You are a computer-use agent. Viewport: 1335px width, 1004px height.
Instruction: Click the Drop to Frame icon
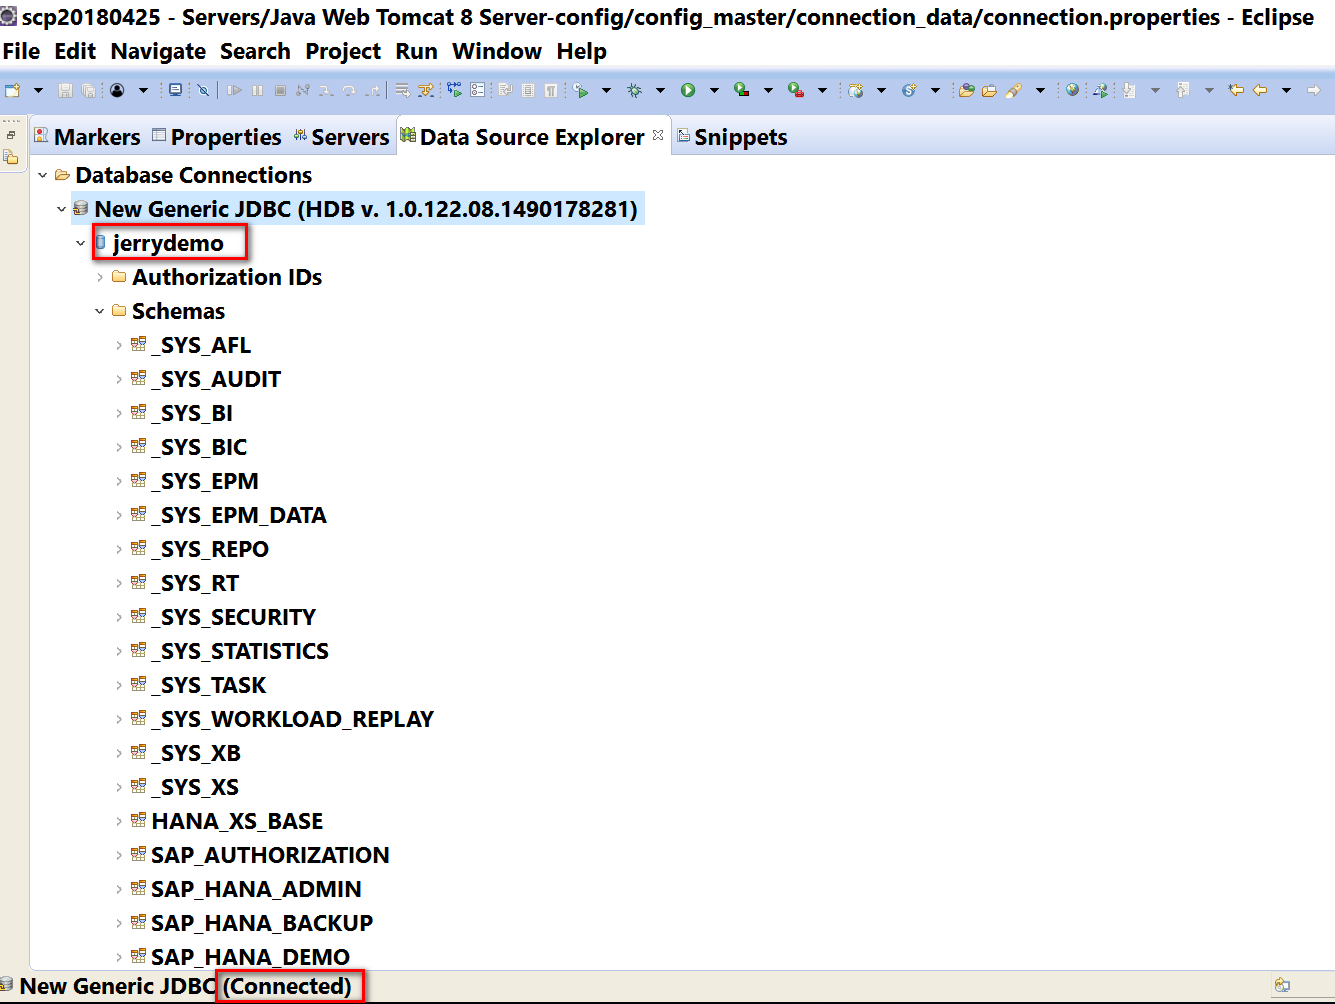402,90
